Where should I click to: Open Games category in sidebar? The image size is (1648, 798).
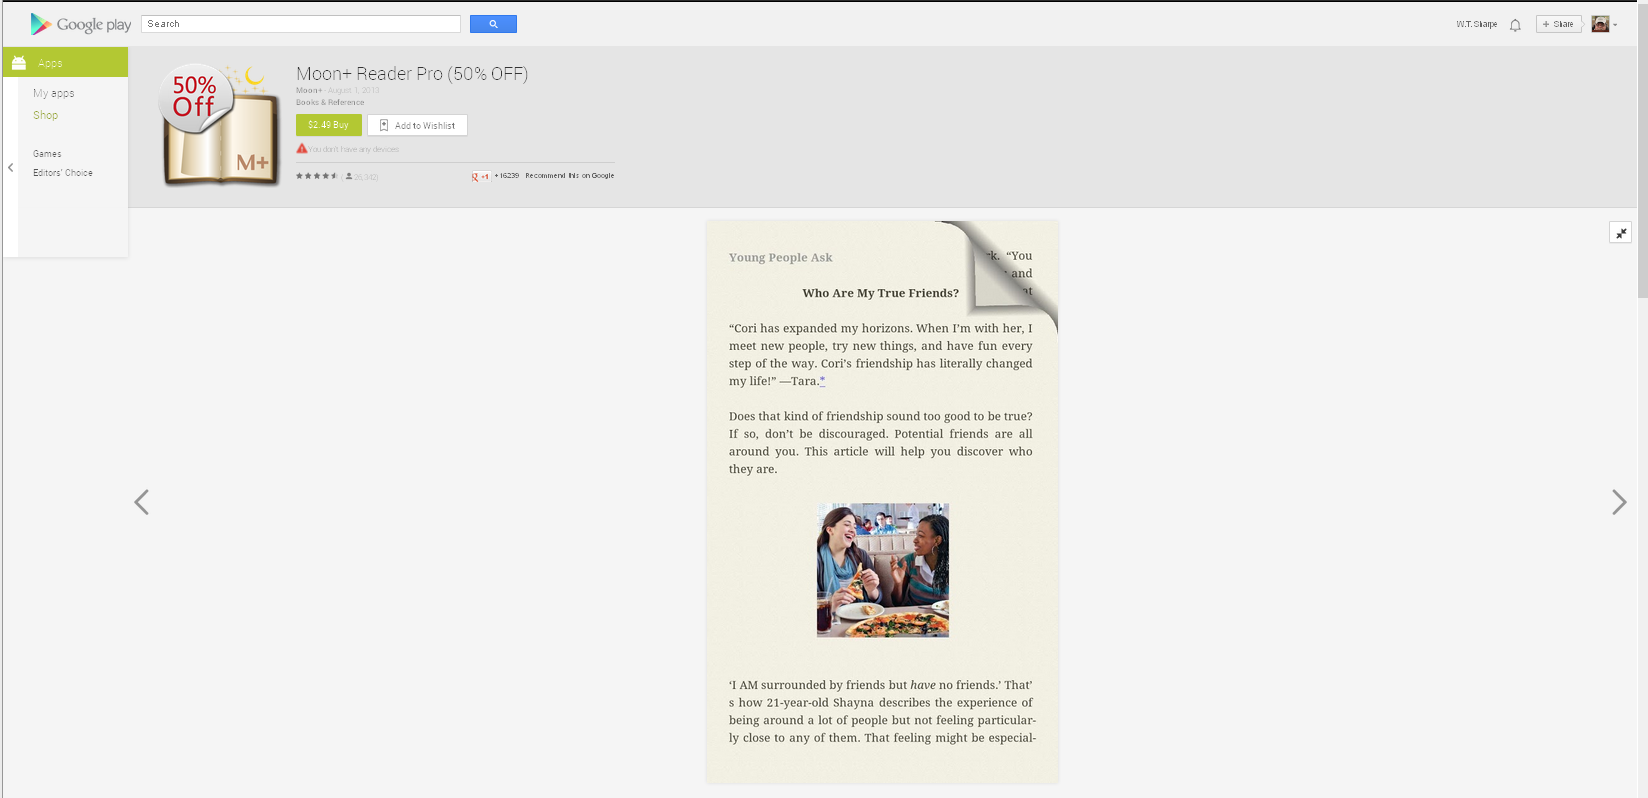pos(47,154)
